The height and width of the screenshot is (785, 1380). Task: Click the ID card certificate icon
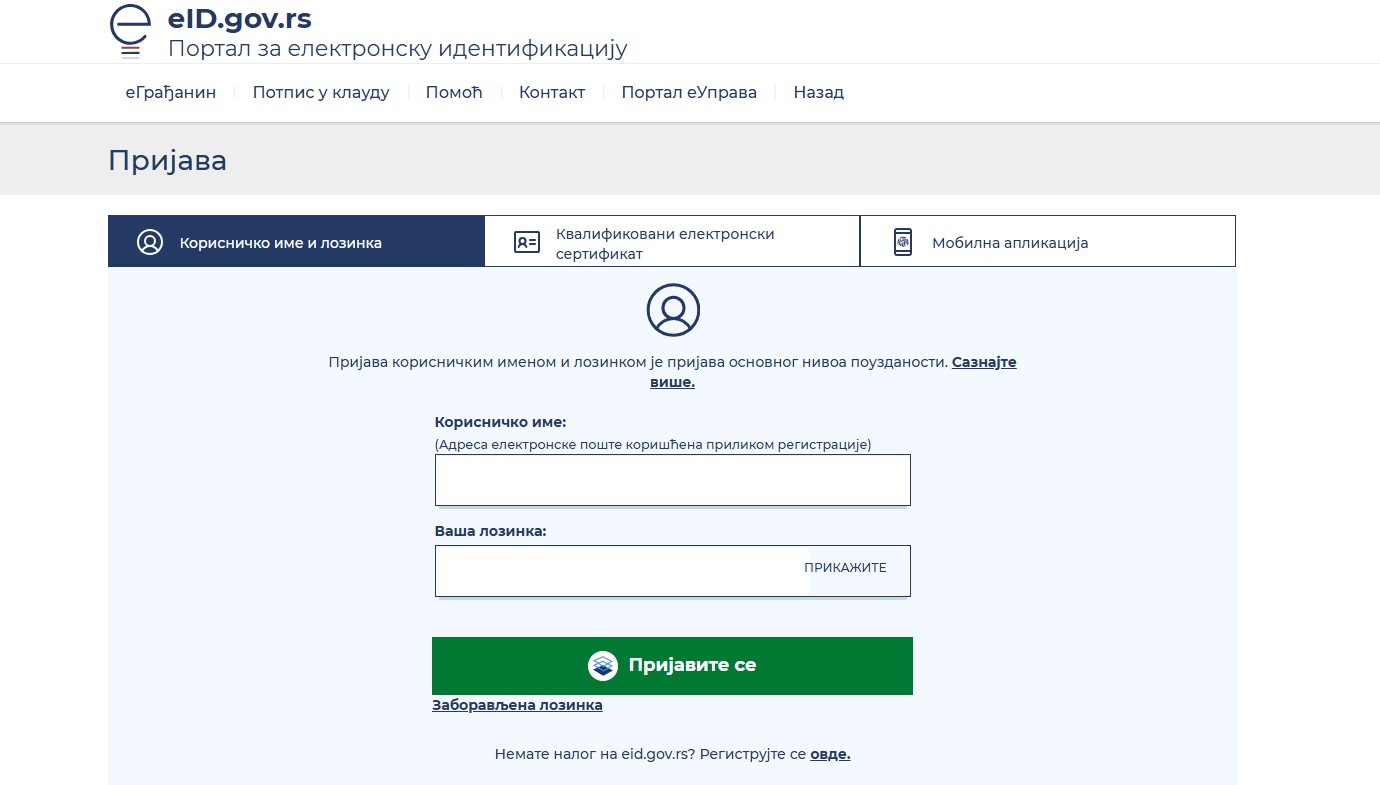click(x=526, y=242)
